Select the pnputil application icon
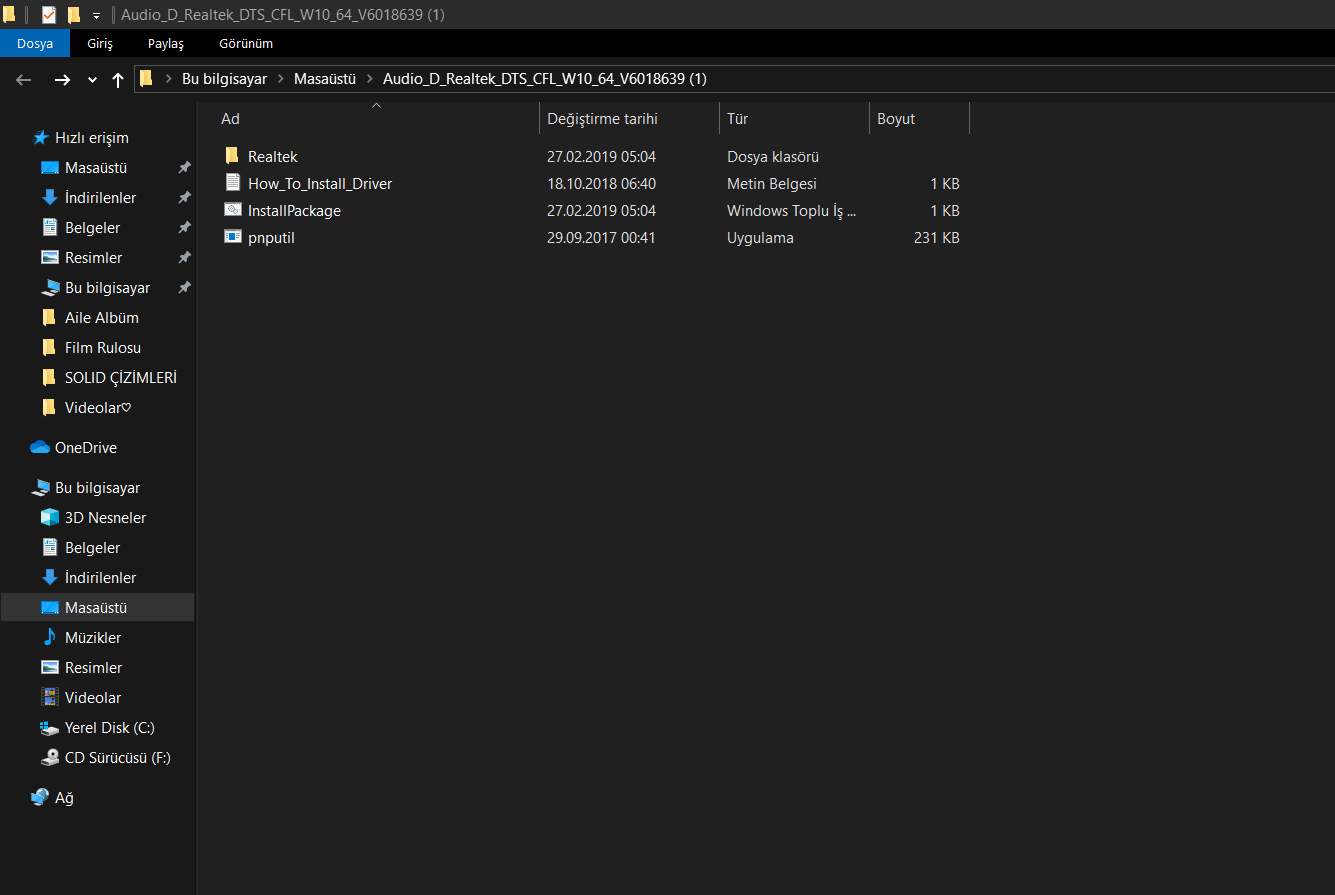The height and width of the screenshot is (895, 1335). pos(232,237)
